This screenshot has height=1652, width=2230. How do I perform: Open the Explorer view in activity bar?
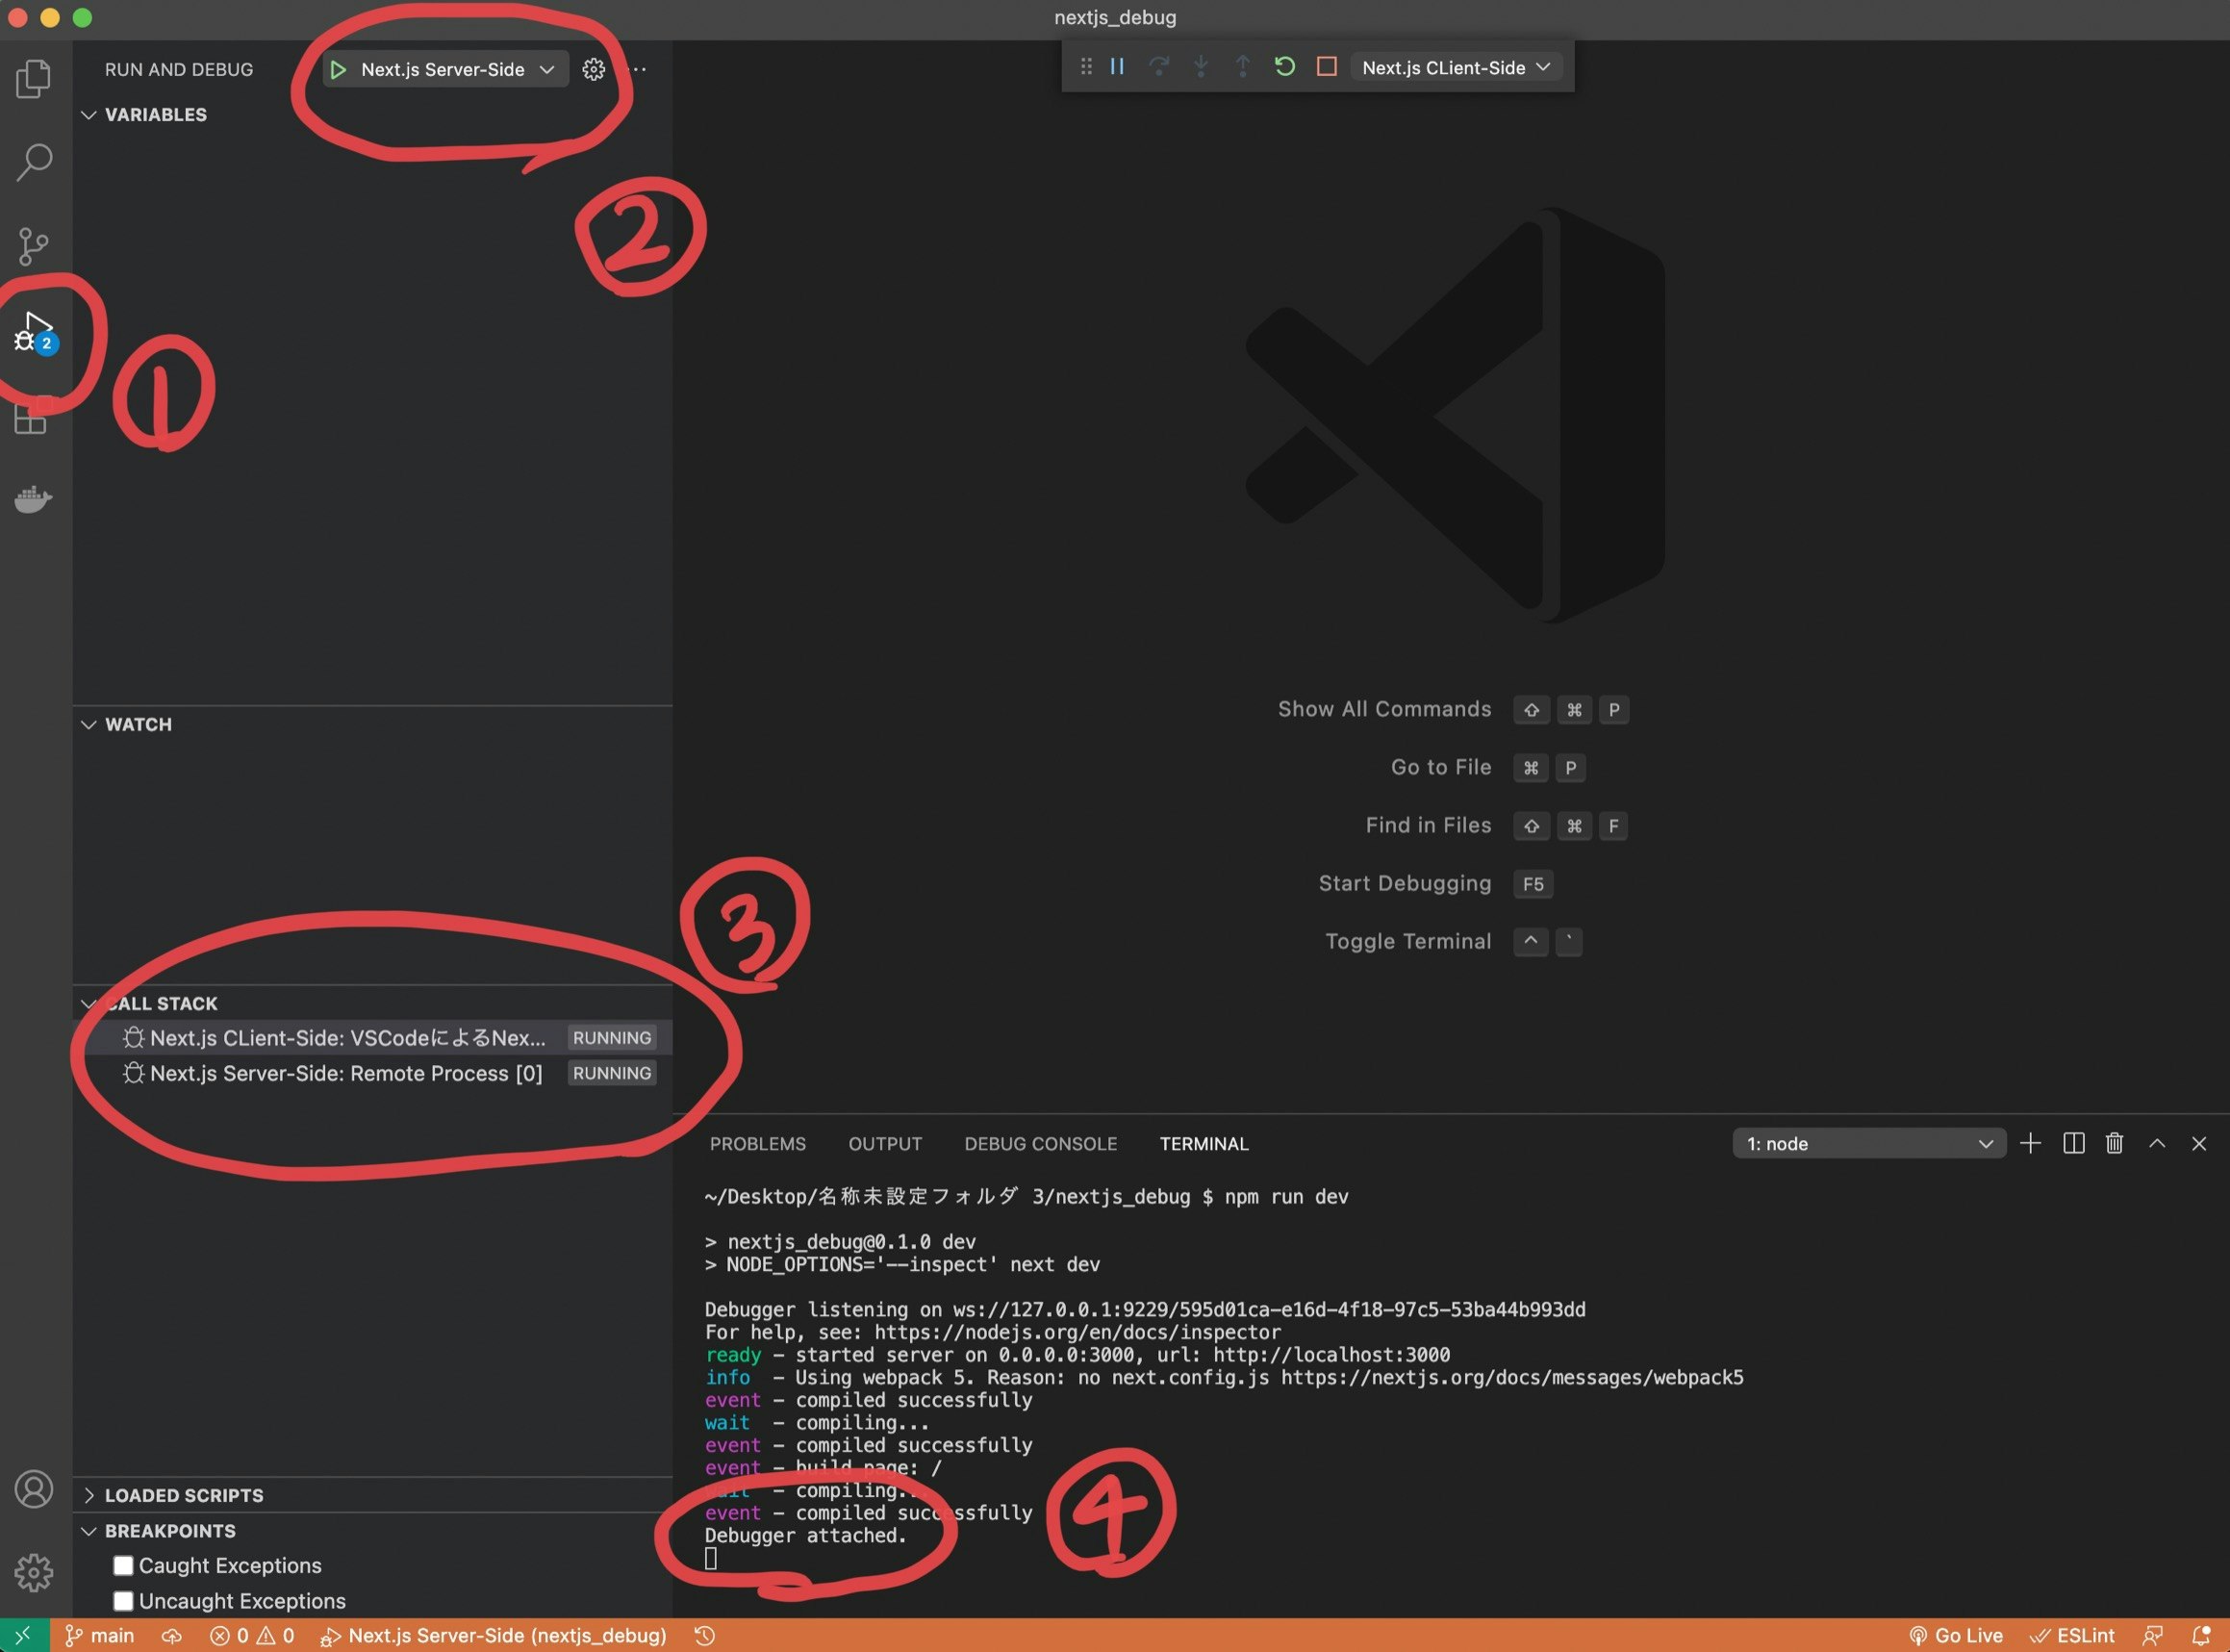[x=34, y=78]
